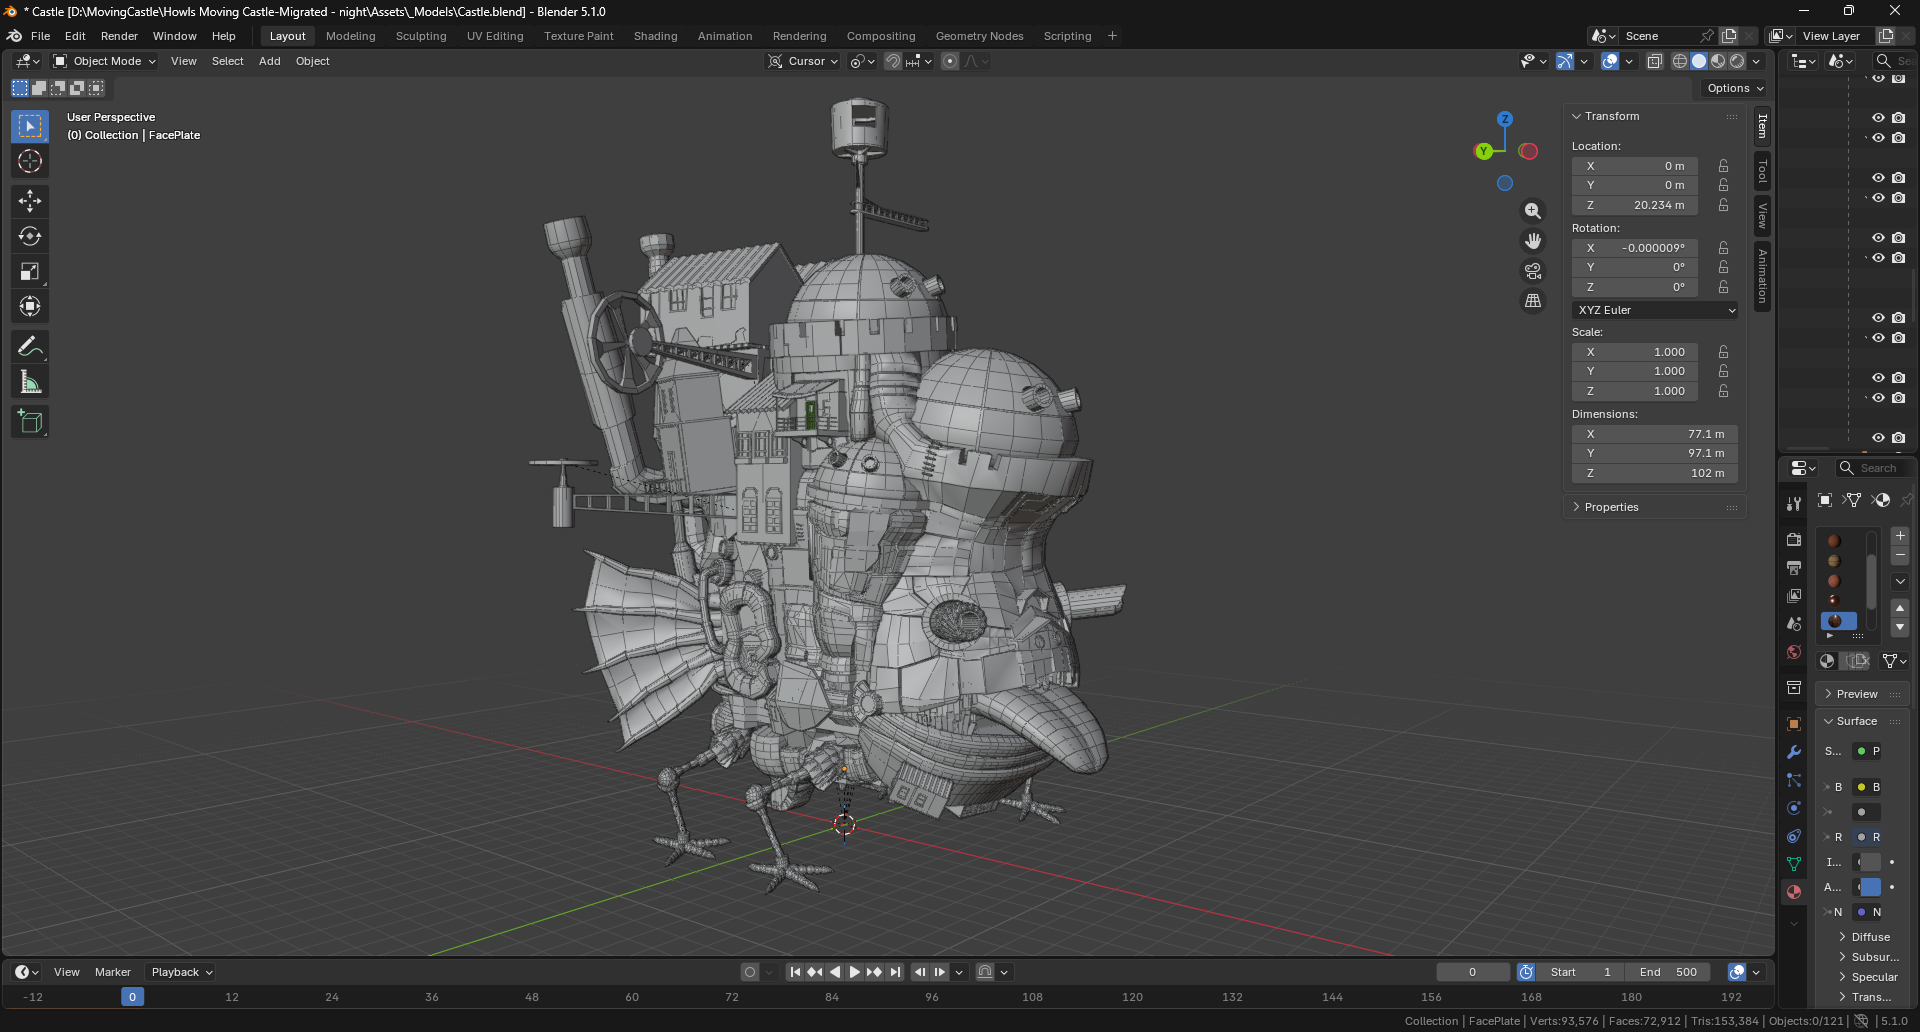Toggle viewport overlays button
This screenshot has height=1032, width=1920.
point(1610,61)
